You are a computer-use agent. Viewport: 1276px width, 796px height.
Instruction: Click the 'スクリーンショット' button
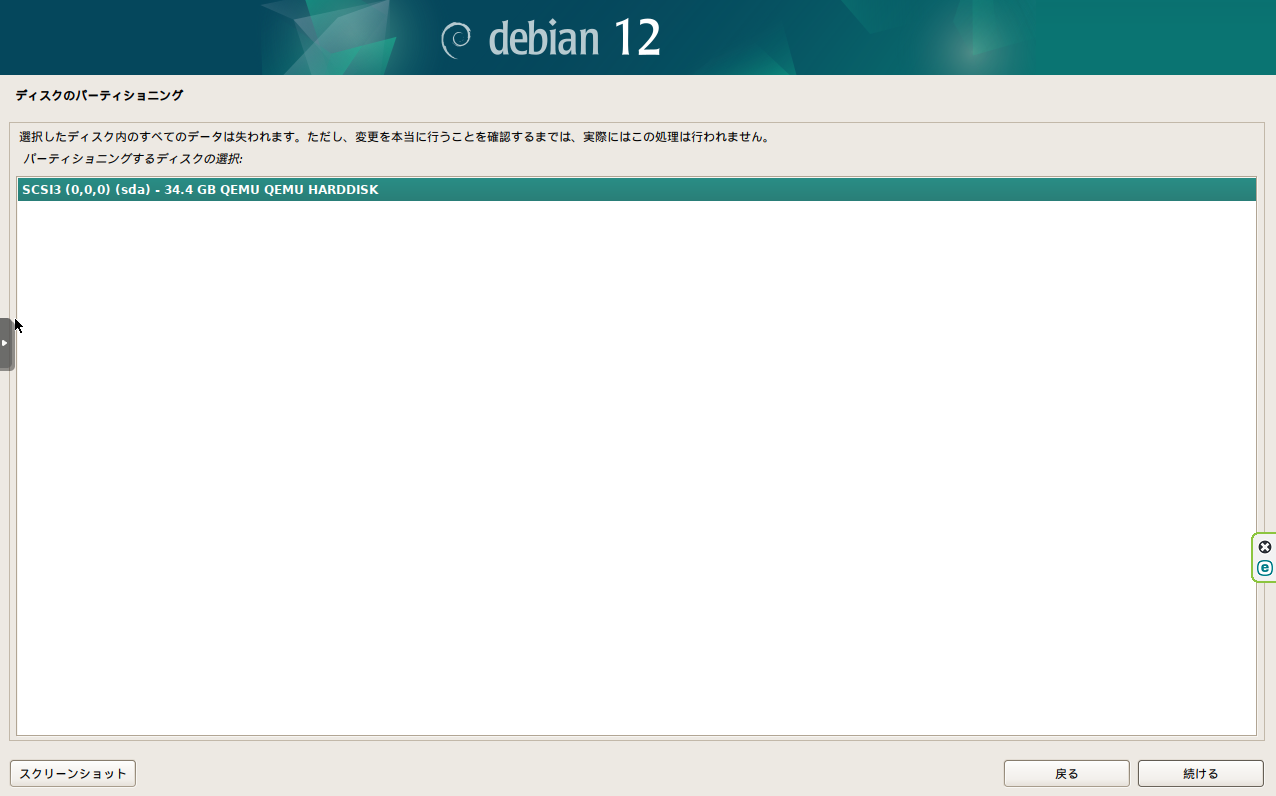click(x=72, y=773)
